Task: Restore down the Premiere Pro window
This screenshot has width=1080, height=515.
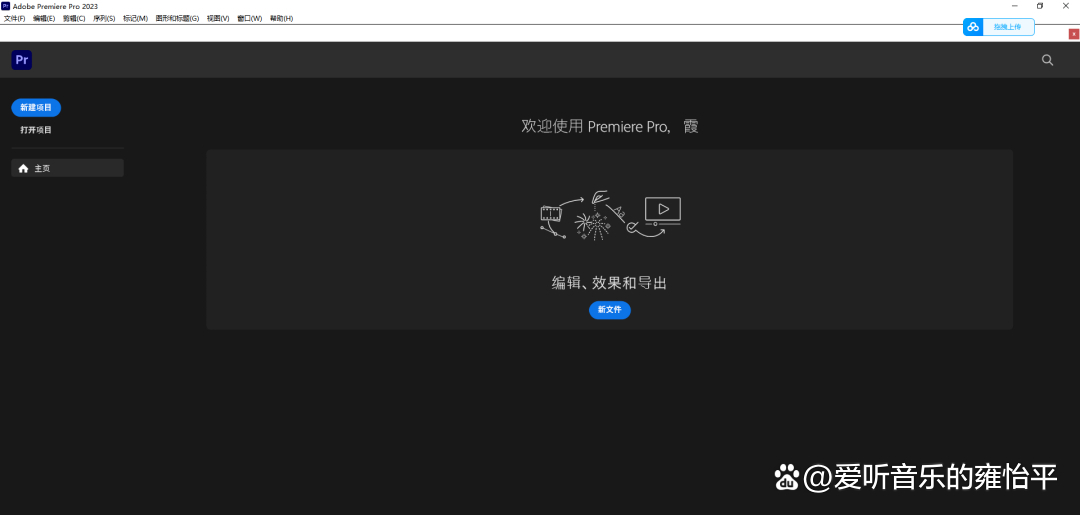Action: [1040, 6]
